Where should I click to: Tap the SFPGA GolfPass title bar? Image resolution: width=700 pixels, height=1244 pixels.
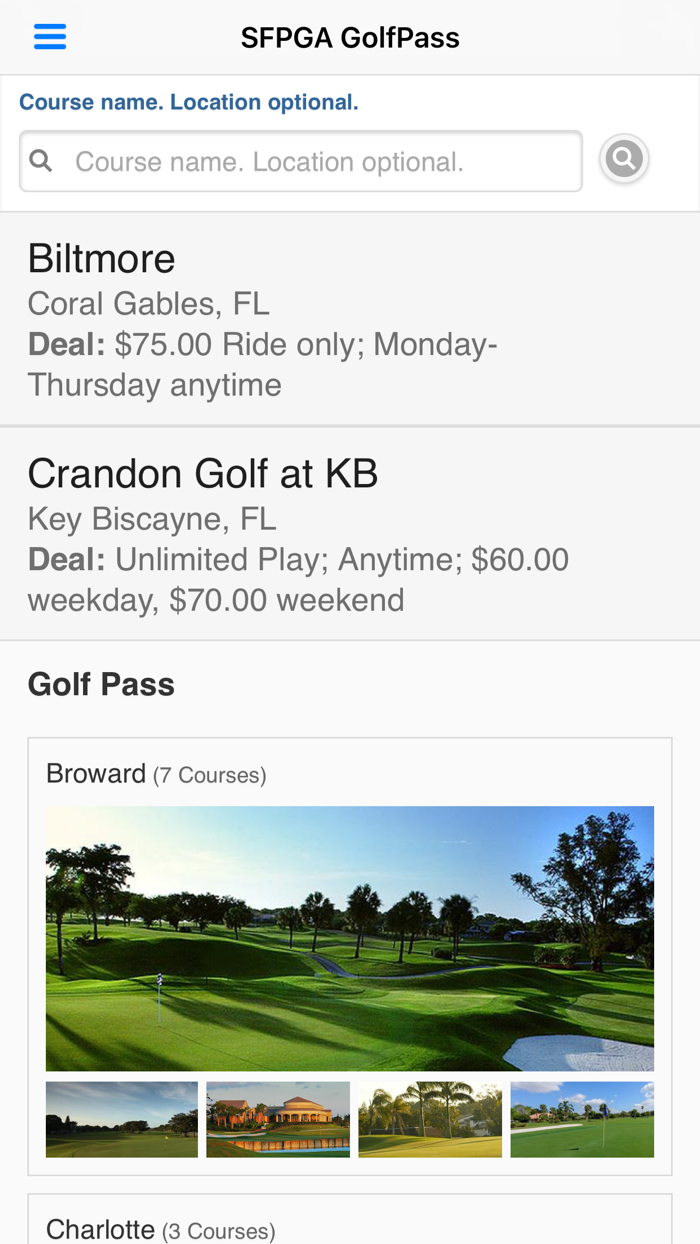click(x=350, y=37)
